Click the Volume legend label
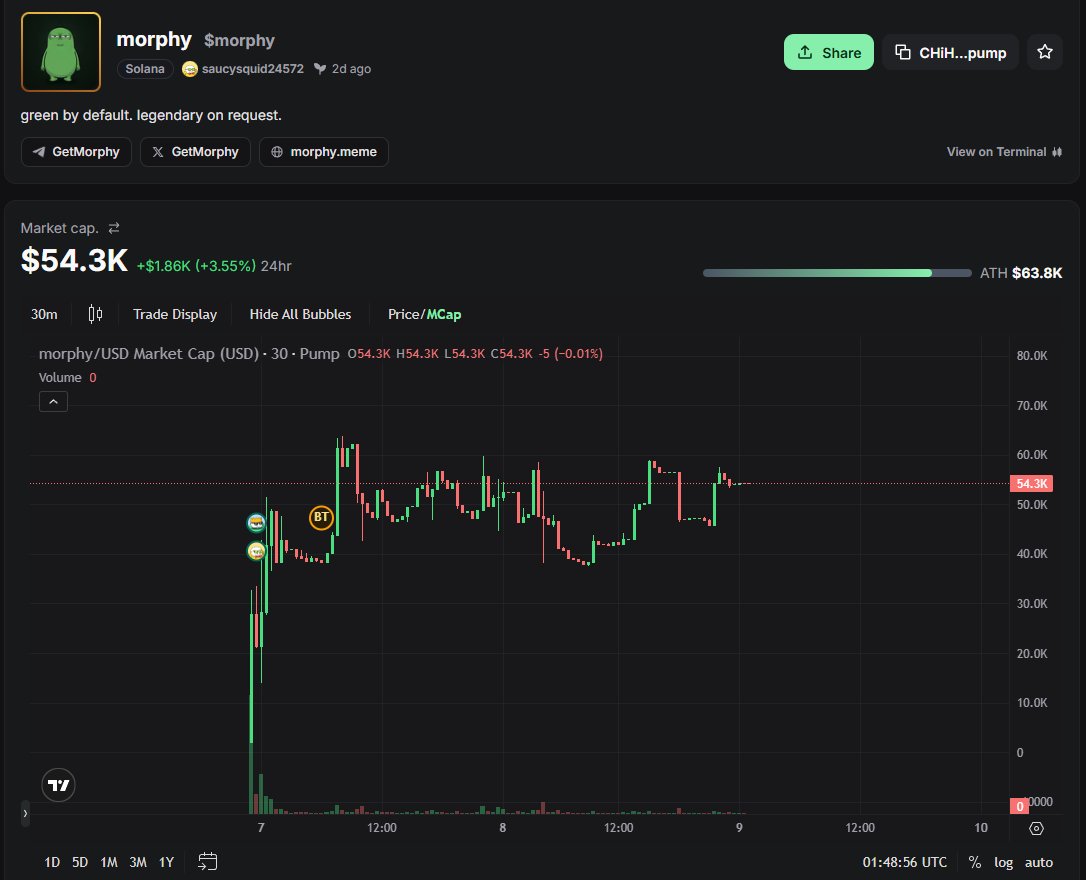The height and width of the screenshot is (880, 1086). click(60, 377)
